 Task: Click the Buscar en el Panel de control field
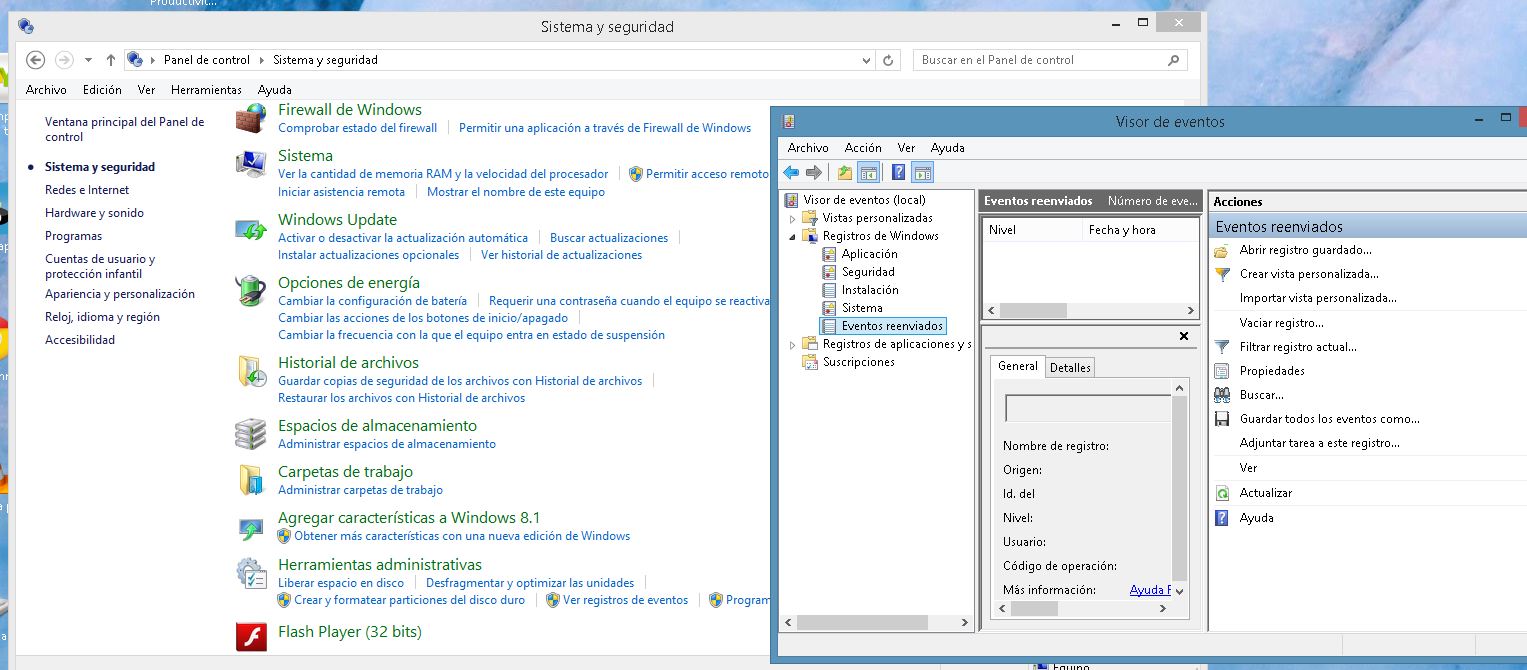pyautogui.click(x=1040, y=60)
